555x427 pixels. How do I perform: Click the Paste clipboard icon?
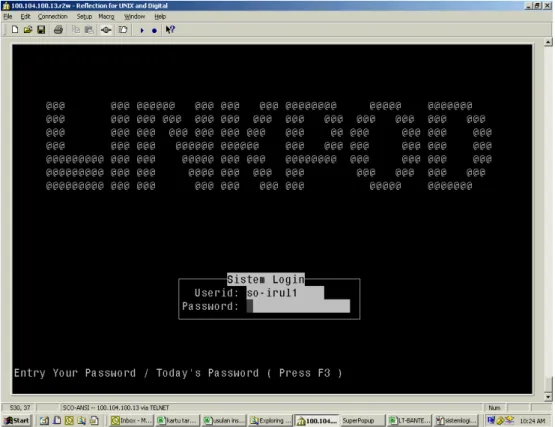pyautogui.click(x=89, y=30)
